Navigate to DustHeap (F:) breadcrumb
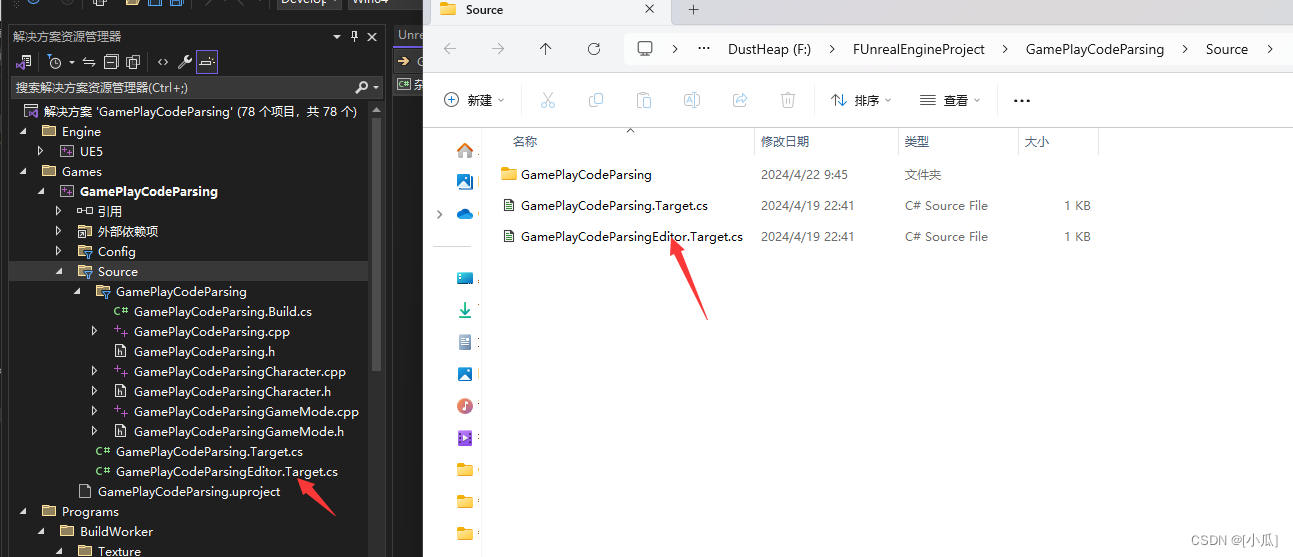This screenshot has width=1293, height=557. (769, 49)
